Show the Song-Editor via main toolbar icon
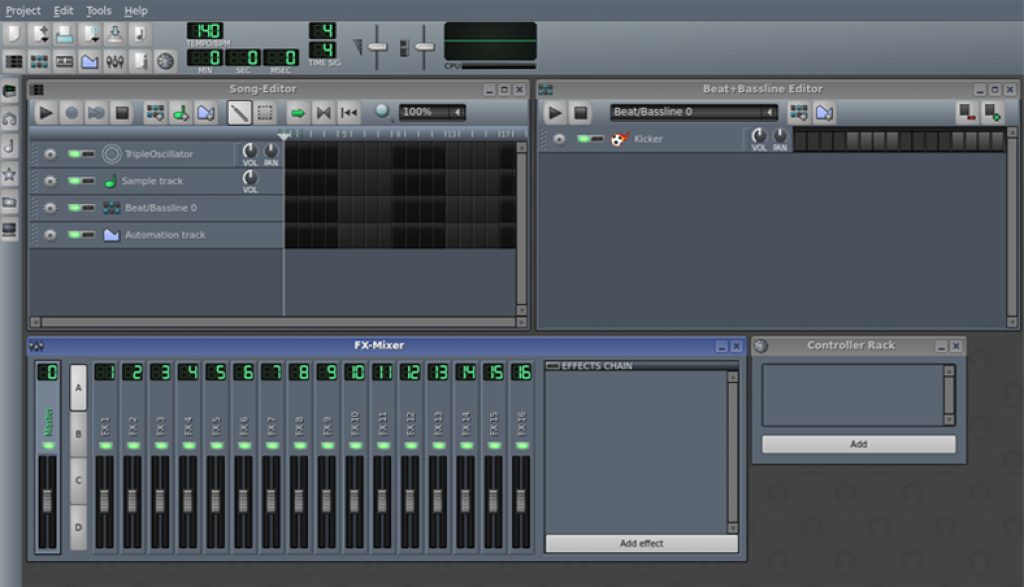Image resolution: width=1024 pixels, height=587 pixels. (x=14, y=61)
